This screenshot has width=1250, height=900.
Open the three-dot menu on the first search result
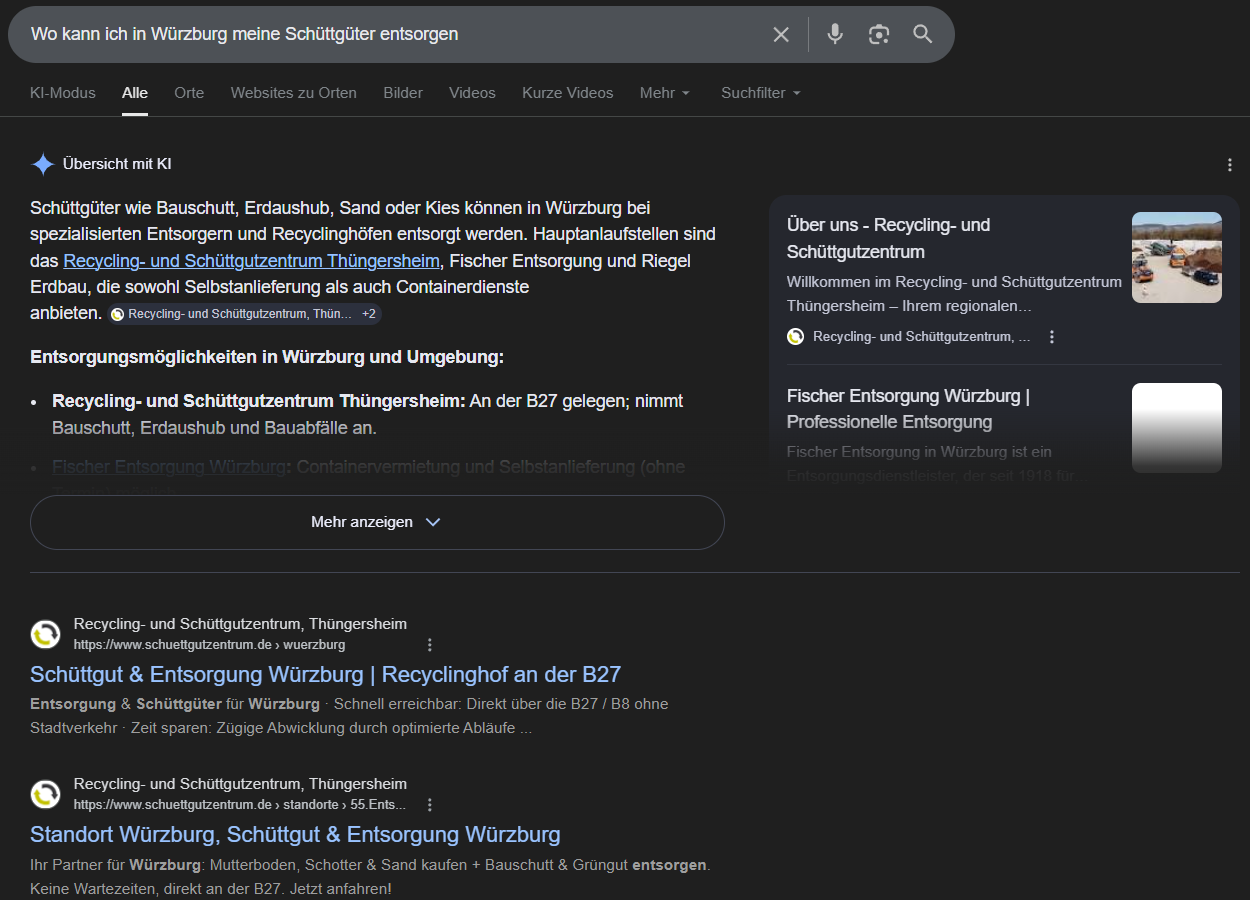click(430, 645)
